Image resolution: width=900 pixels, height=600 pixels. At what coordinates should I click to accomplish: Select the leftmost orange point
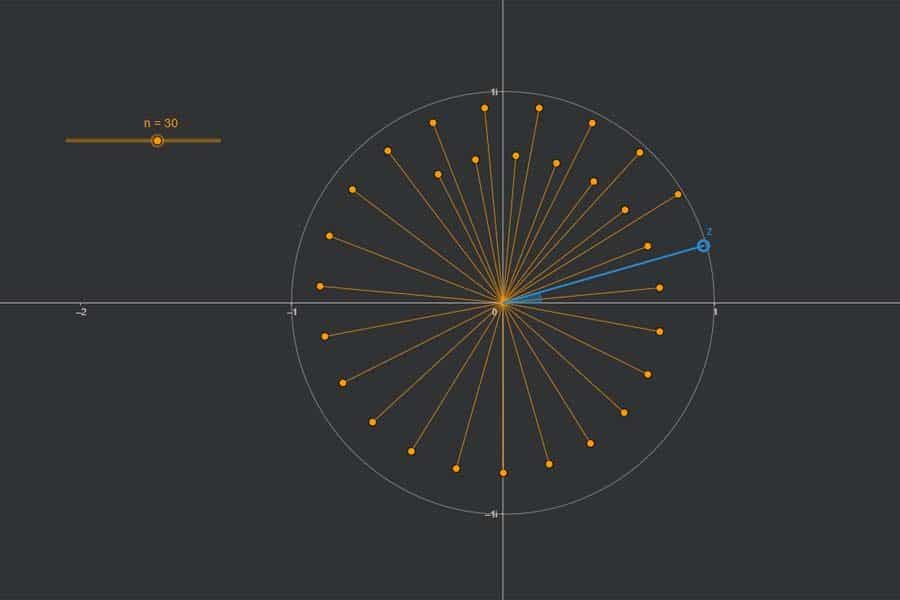click(320, 286)
